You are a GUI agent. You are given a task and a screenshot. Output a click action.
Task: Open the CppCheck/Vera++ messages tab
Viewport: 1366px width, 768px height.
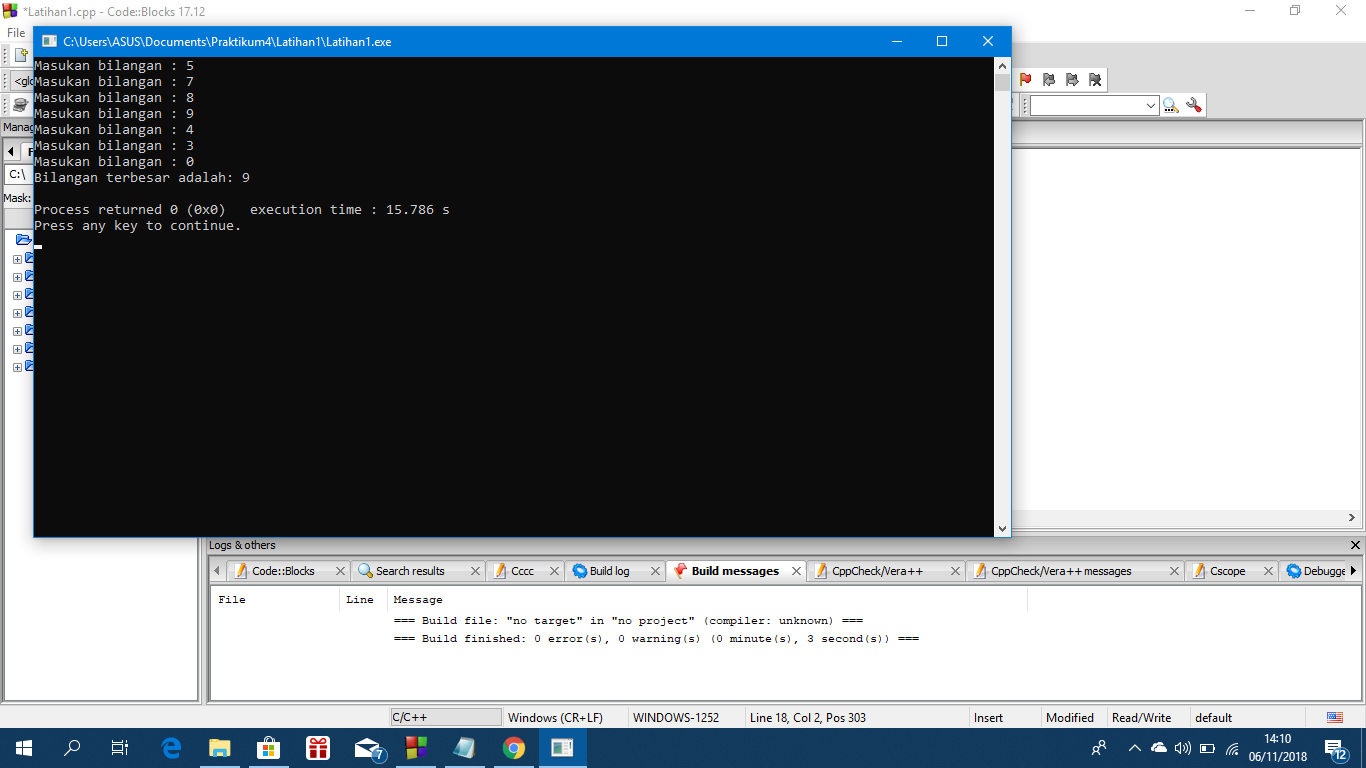coord(1061,571)
